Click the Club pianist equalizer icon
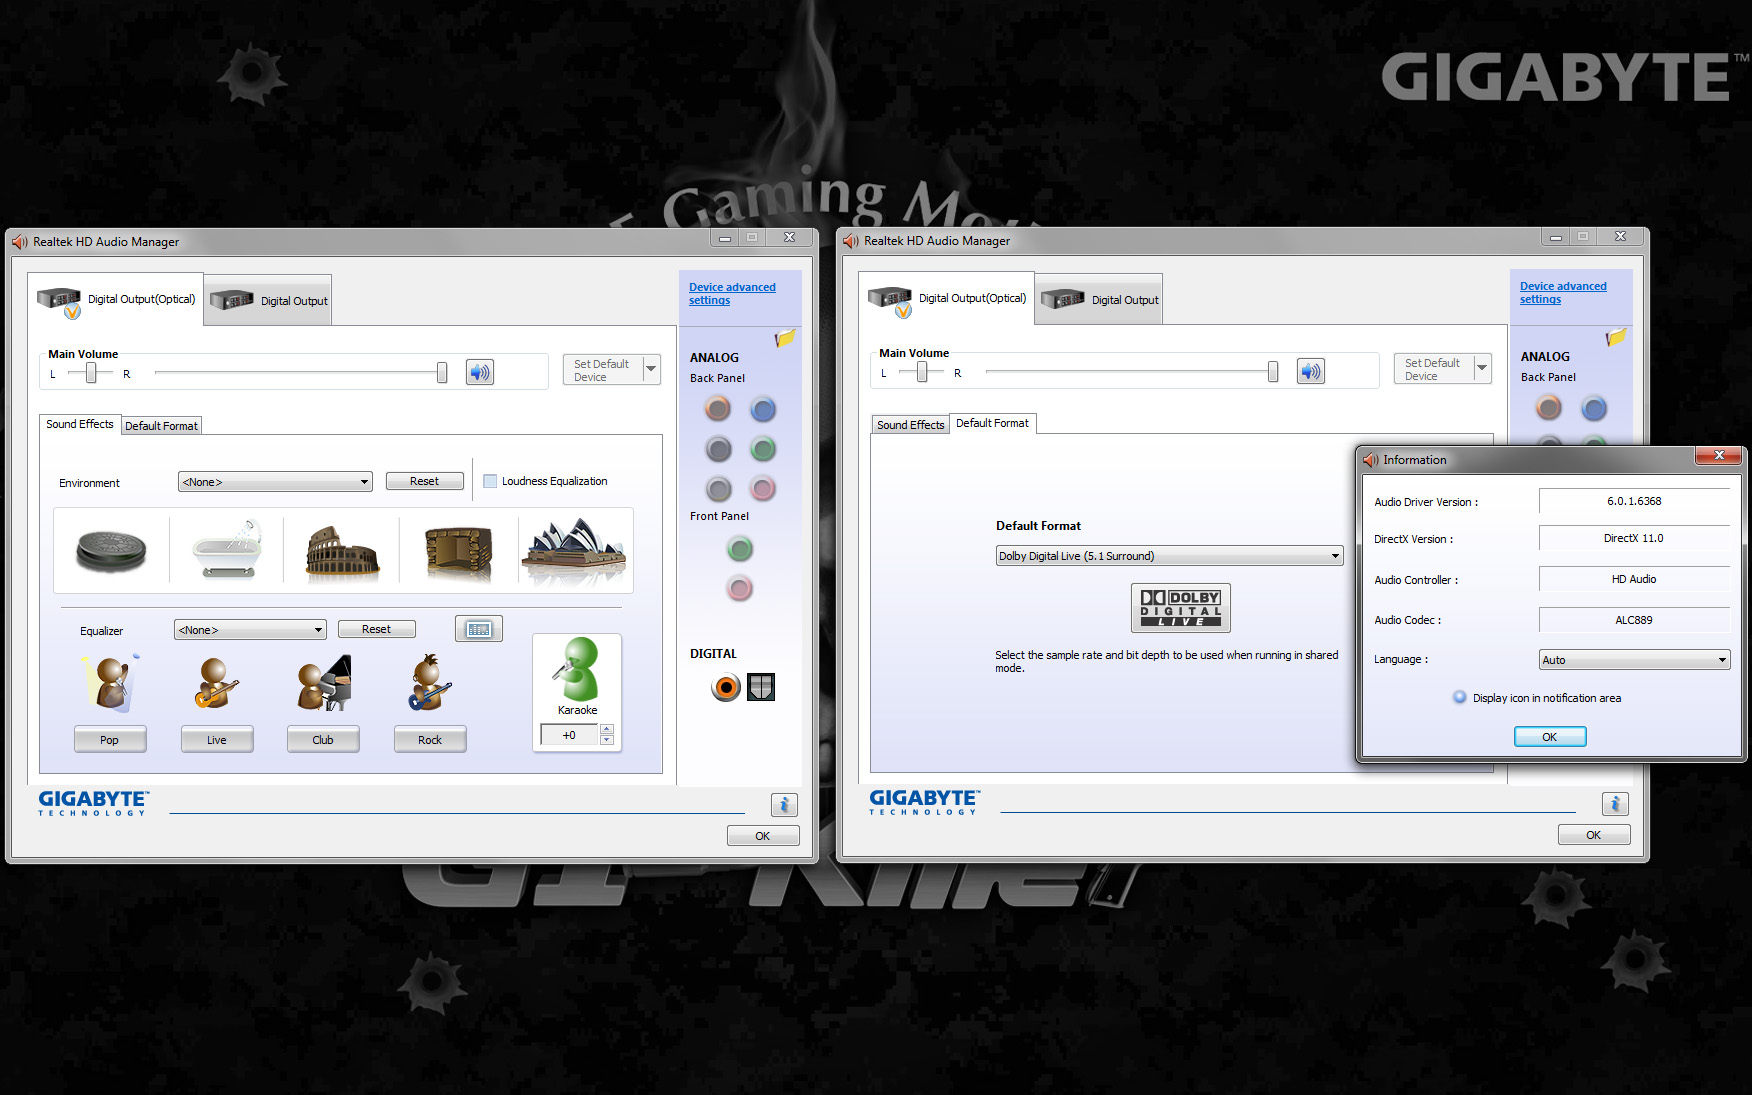The height and width of the screenshot is (1095, 1752). pos(324,684)
